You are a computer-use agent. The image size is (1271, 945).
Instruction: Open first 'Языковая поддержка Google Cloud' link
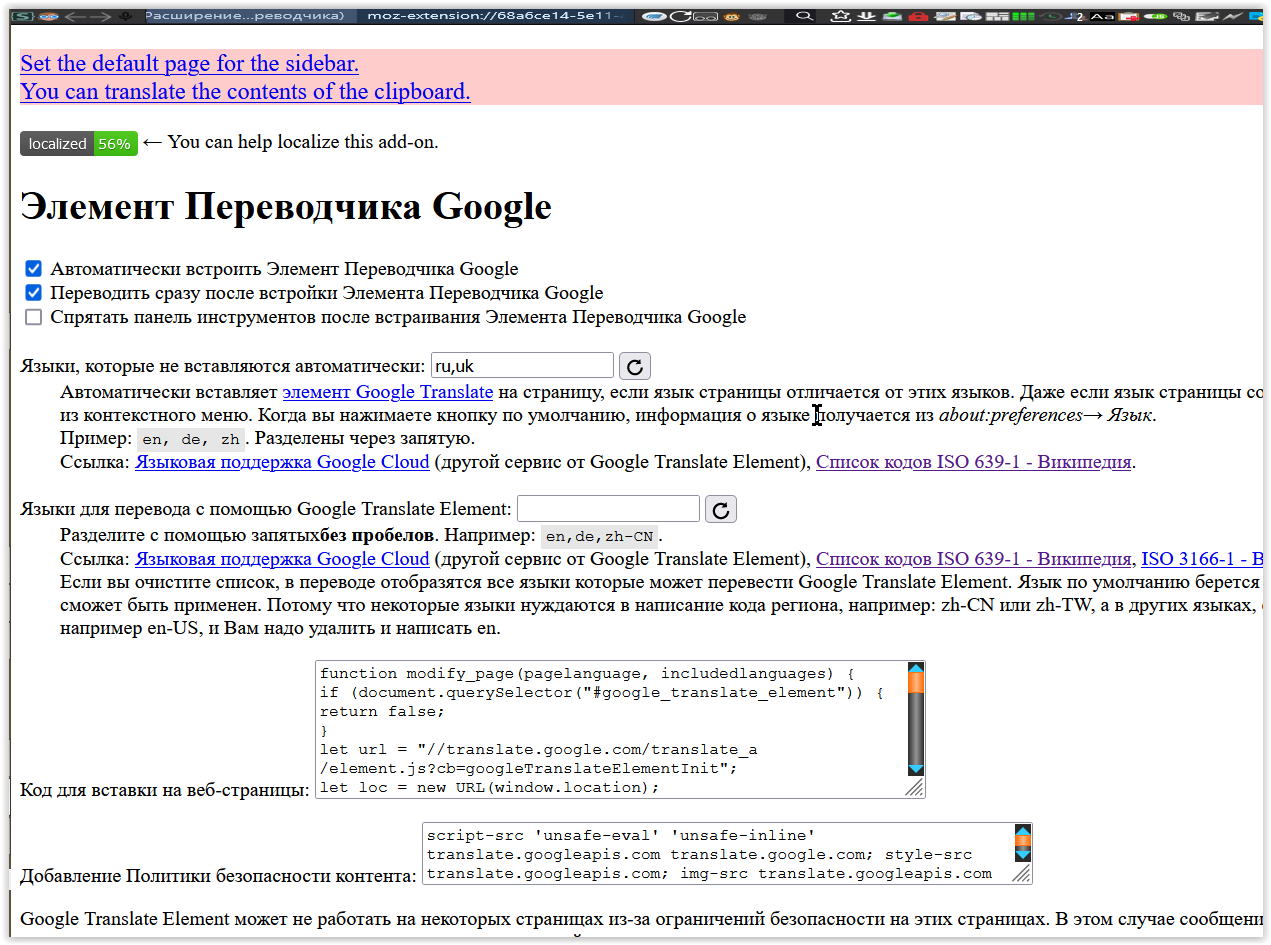pos(282,462)
